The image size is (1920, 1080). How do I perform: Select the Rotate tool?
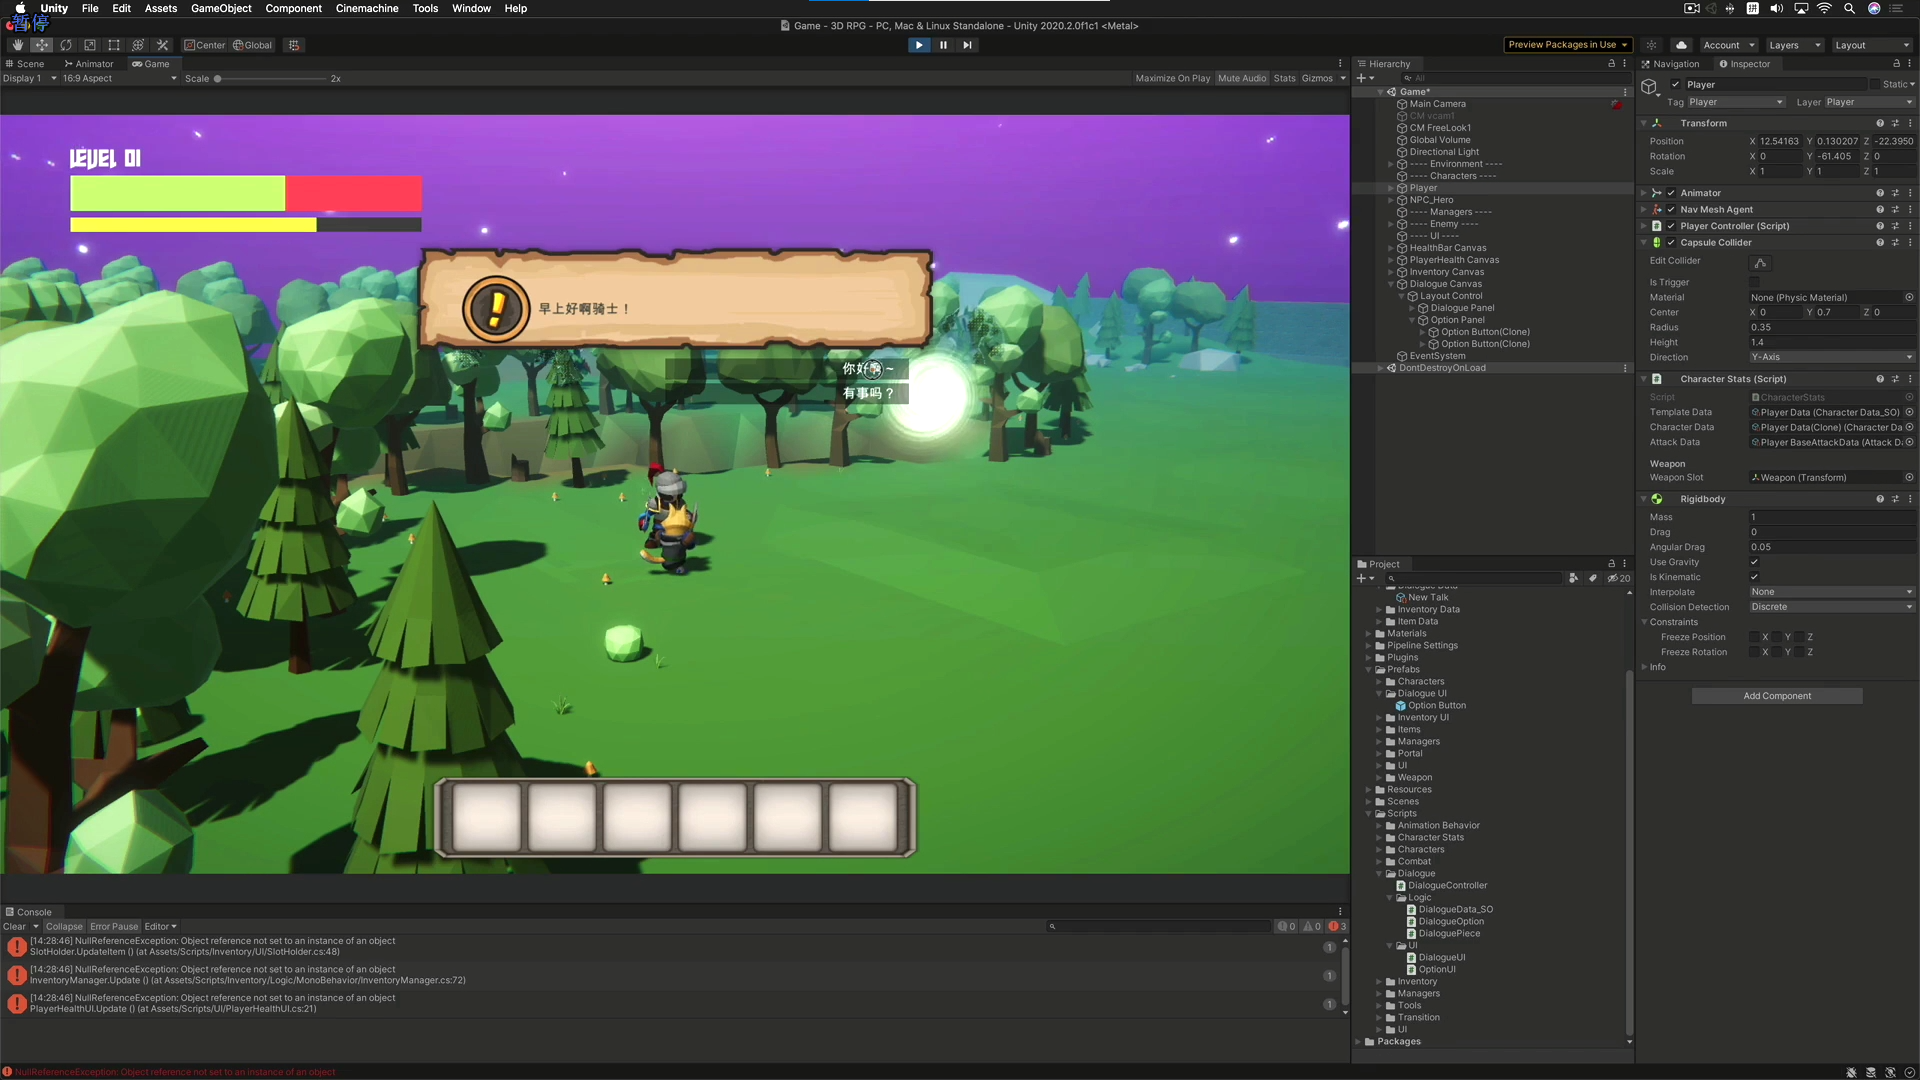(66, 45)
